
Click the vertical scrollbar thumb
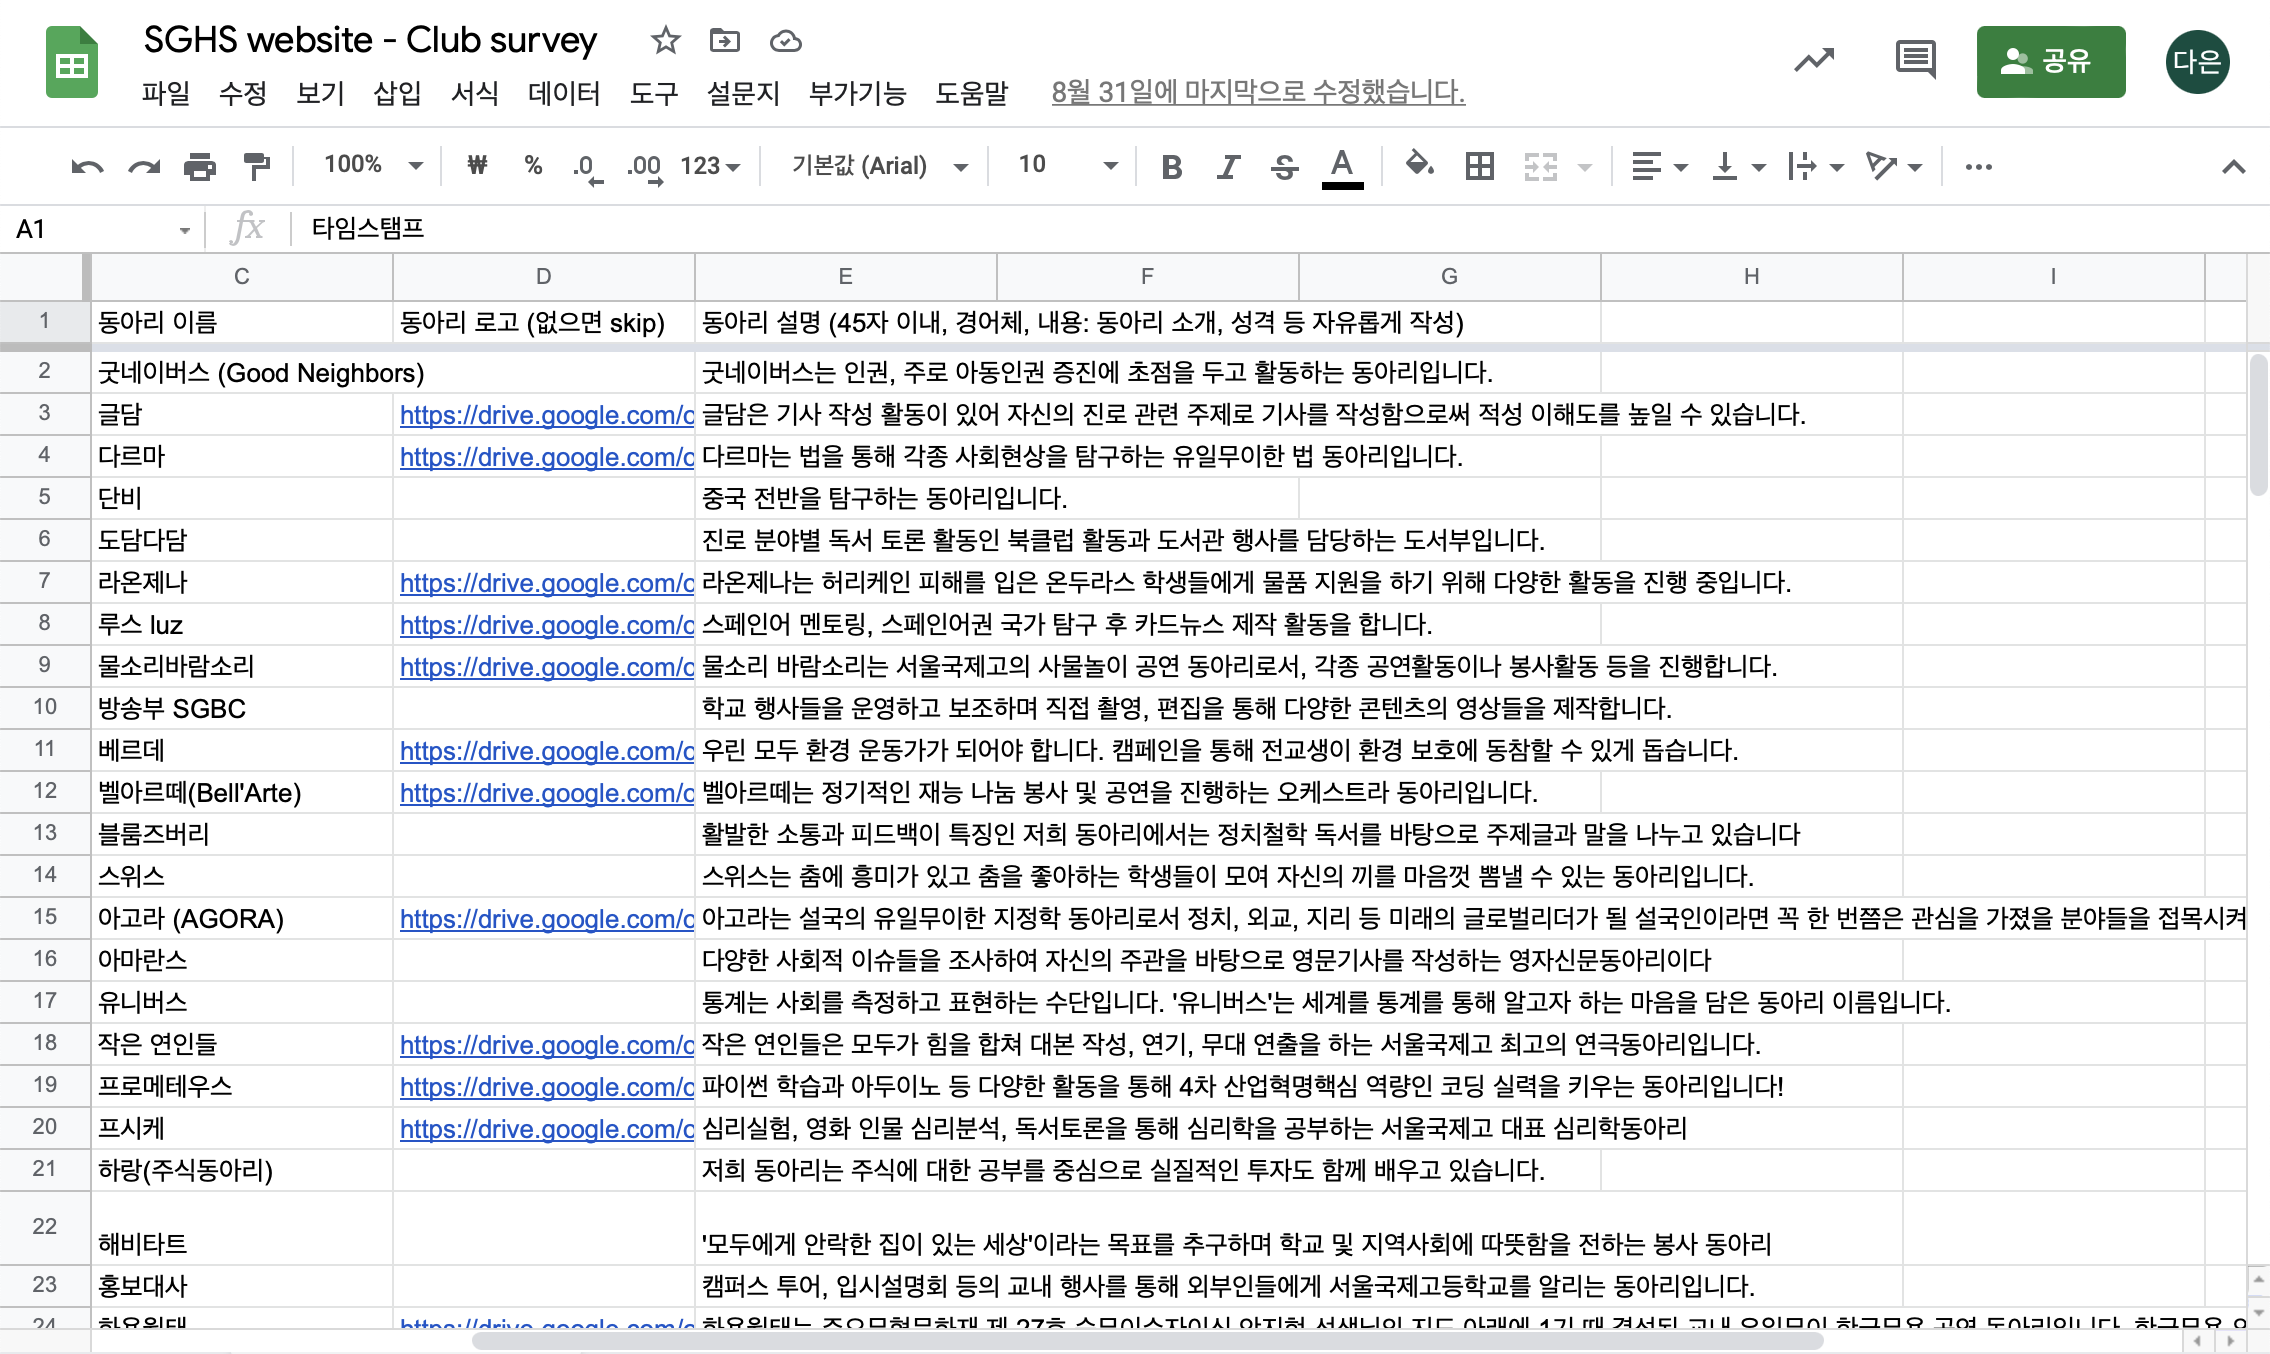2258,424
